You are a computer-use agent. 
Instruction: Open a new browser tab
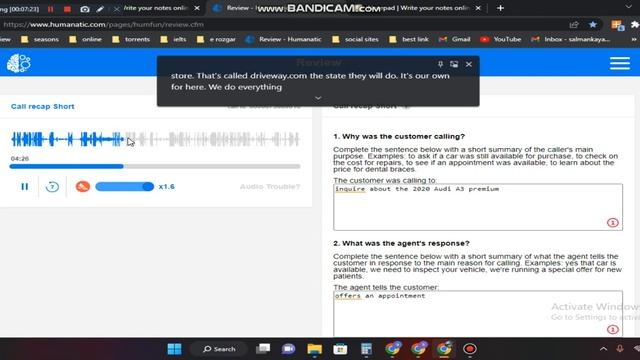[500, 8]
